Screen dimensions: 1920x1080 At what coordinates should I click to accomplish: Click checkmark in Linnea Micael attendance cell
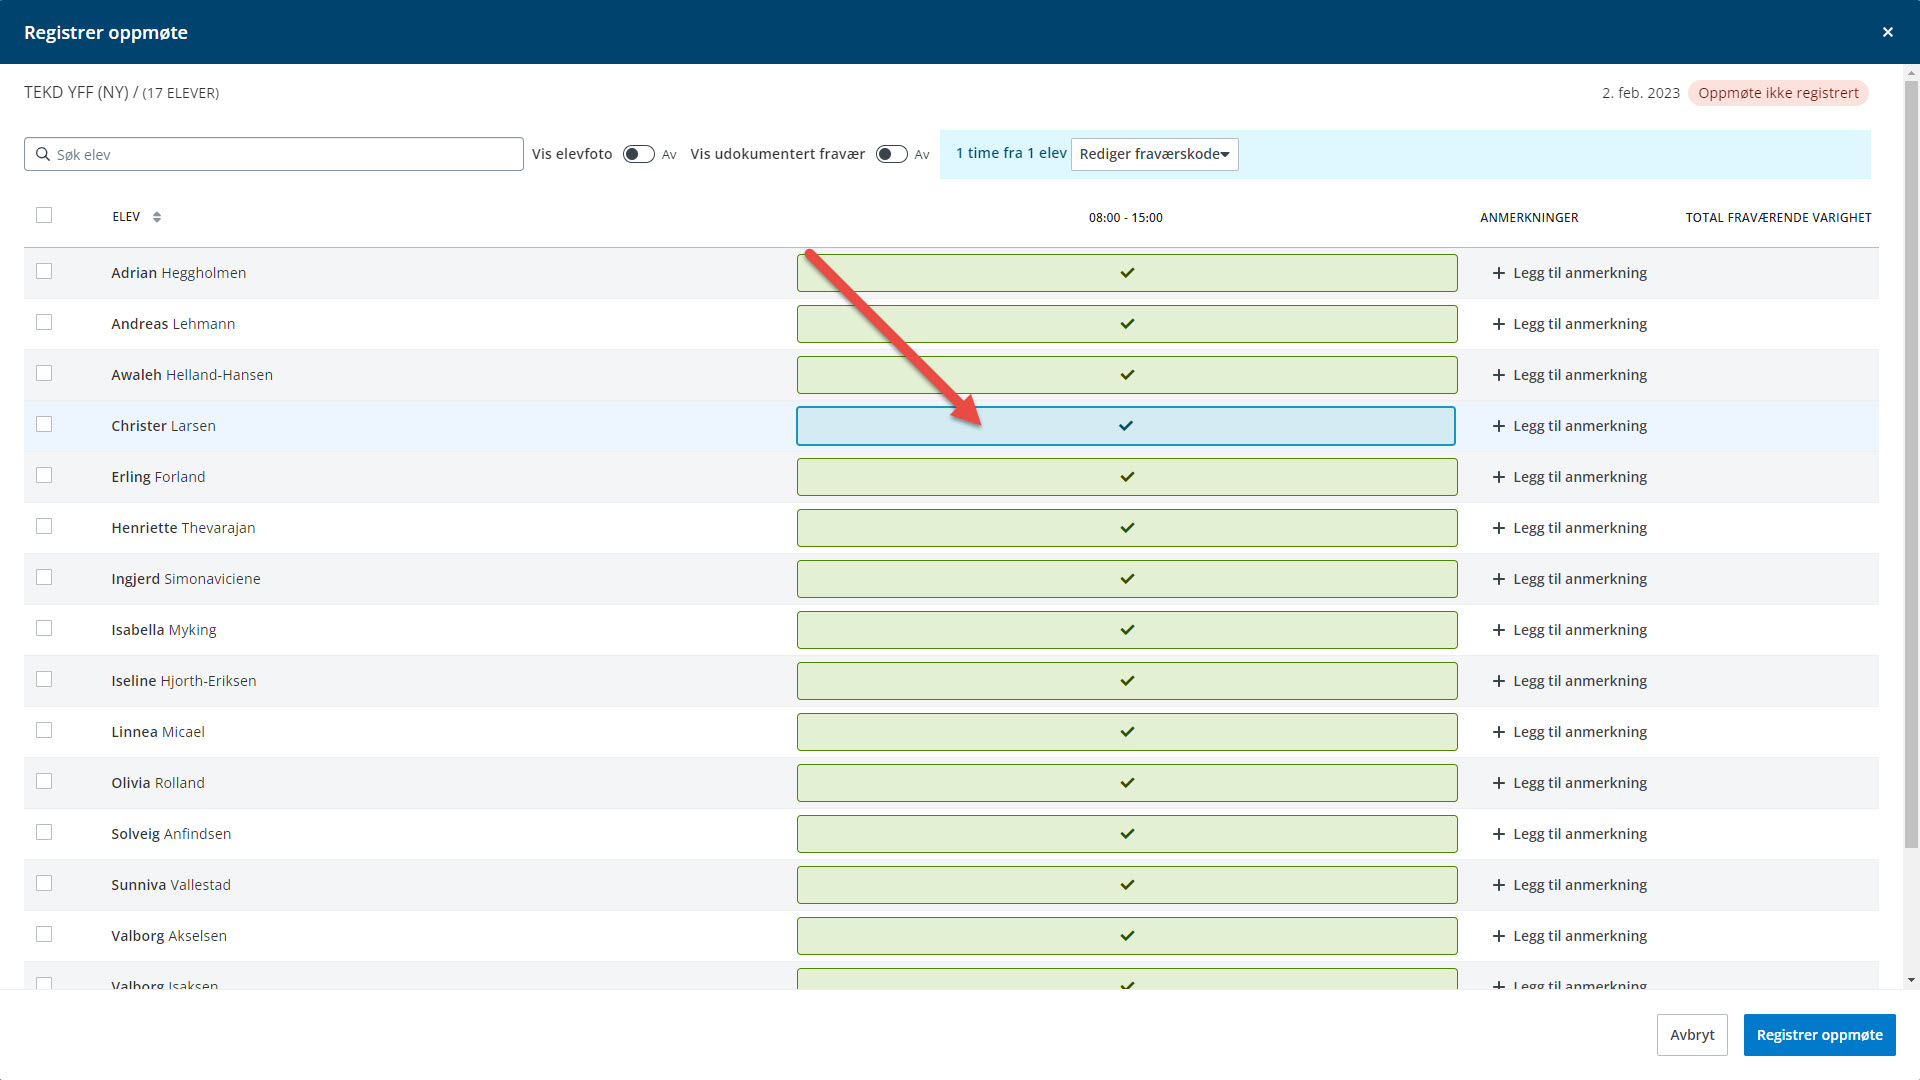[x=1127, y=732]
